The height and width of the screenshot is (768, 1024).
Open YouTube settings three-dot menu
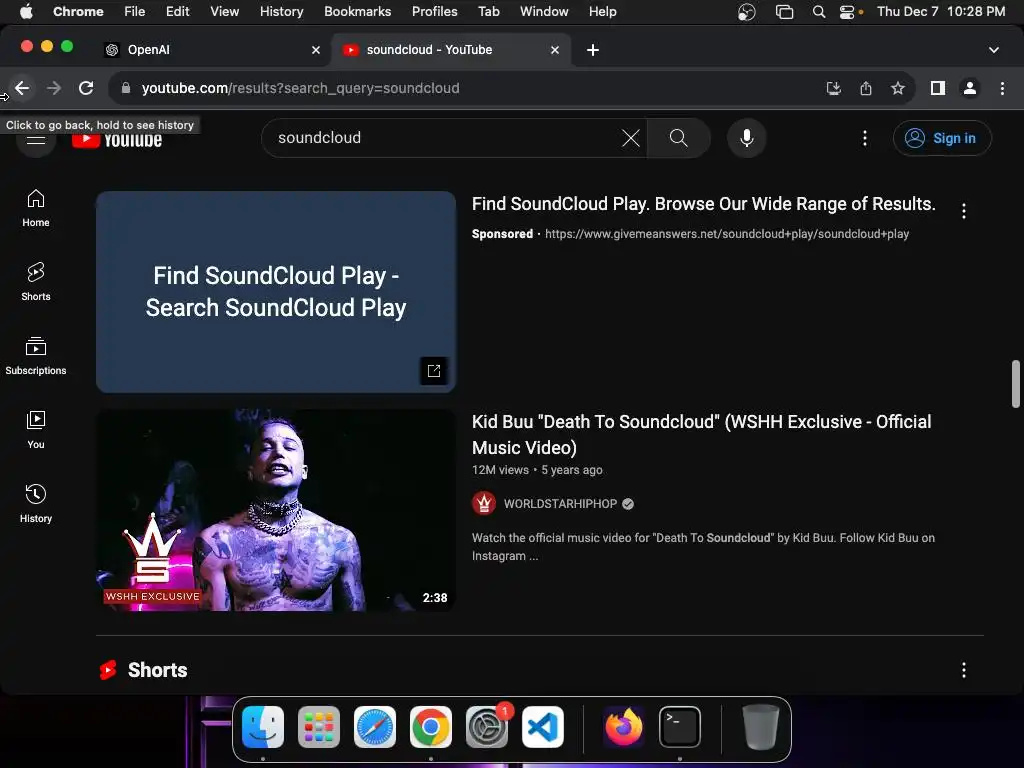865,138
